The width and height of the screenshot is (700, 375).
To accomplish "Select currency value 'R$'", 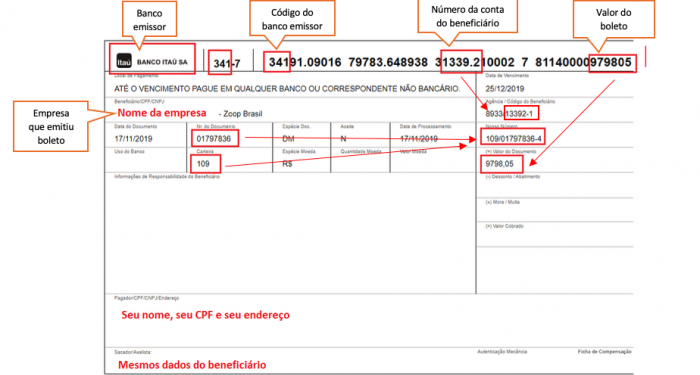I will [287, 164].
